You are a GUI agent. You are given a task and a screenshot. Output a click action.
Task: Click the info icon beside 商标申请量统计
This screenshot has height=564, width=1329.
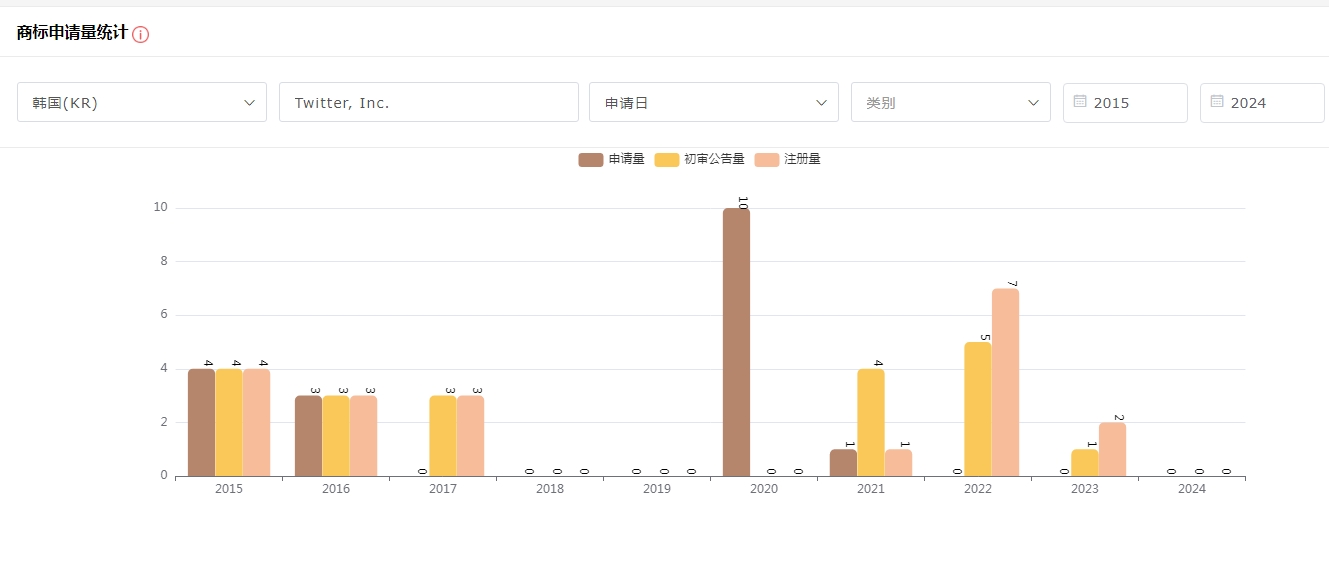141,34
